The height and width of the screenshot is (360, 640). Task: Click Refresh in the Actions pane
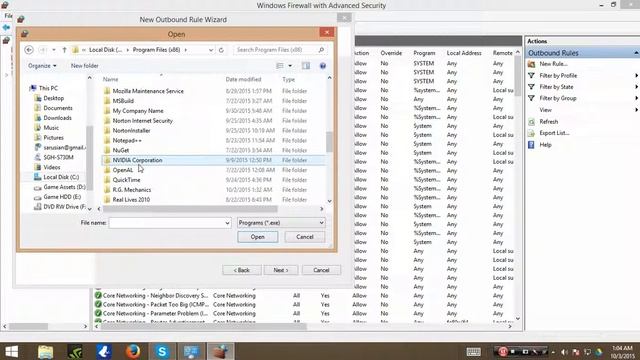(x=548, y=122)
